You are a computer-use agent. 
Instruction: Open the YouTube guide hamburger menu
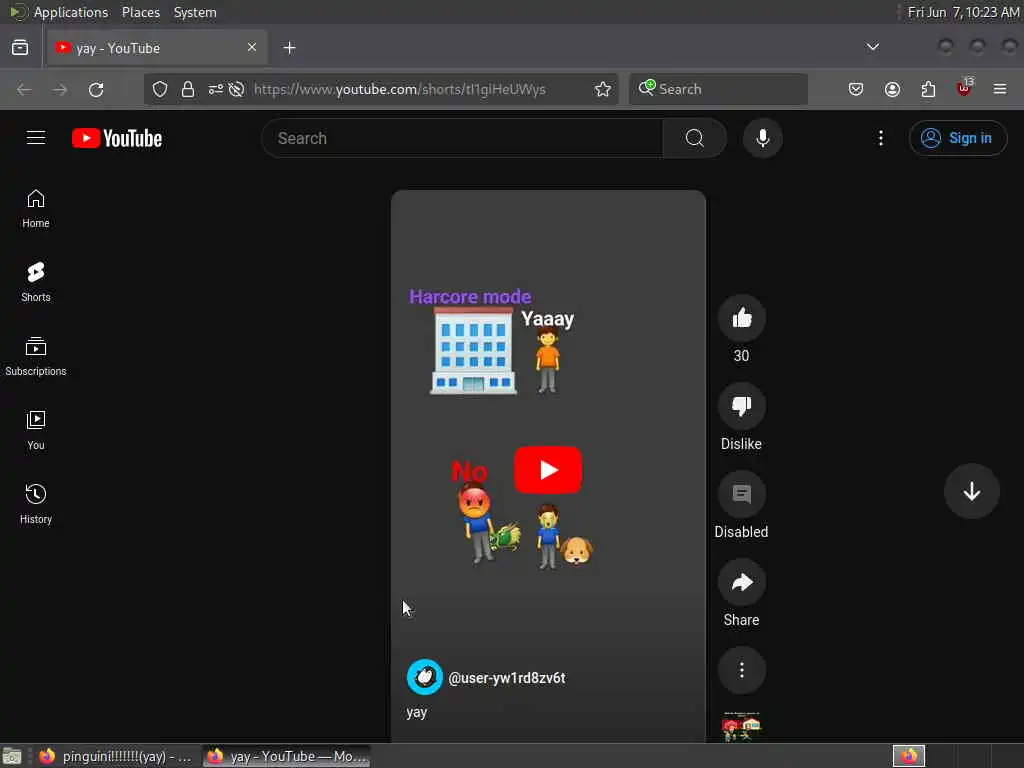point(36,138)
